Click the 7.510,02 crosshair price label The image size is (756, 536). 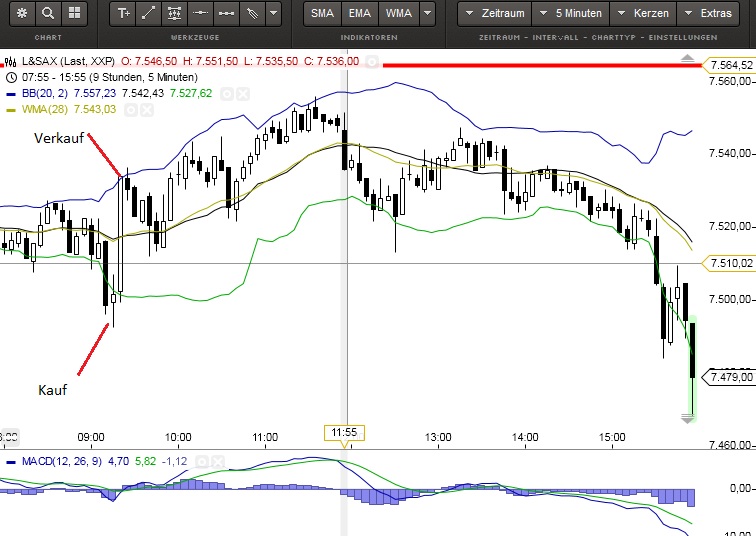[x=731, y=263]
